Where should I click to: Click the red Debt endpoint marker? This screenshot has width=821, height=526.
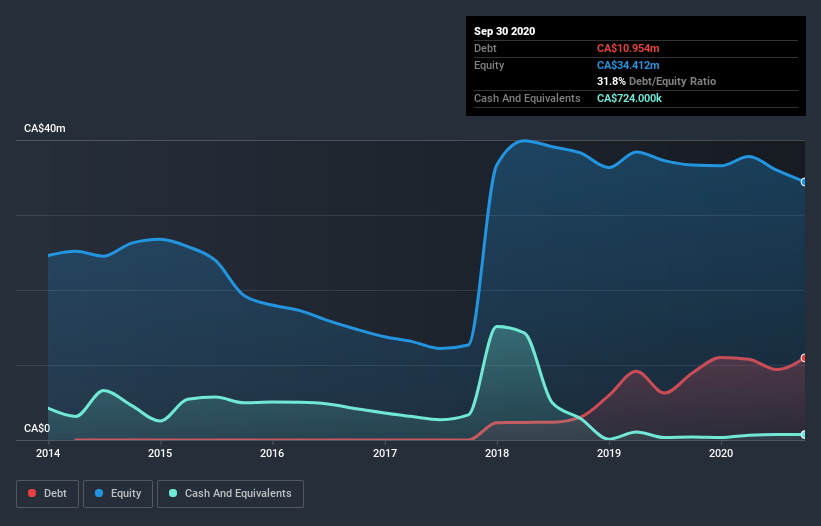pos(804,358)
